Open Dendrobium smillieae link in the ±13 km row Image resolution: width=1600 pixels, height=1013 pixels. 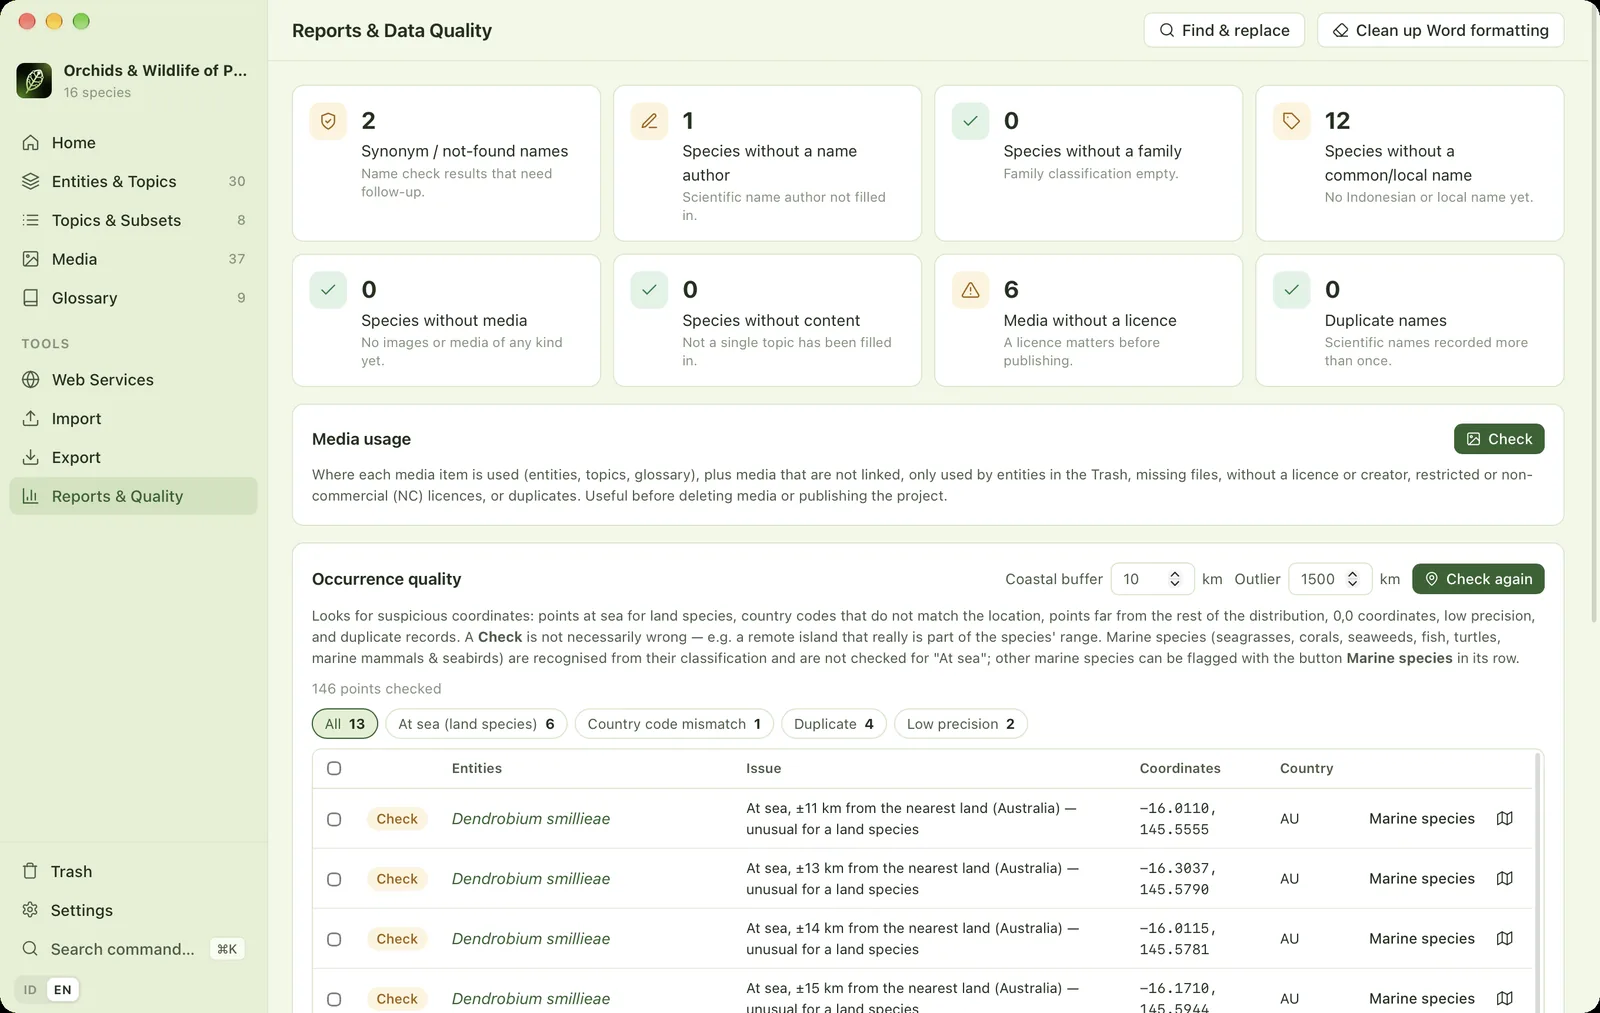tap(530, 878)
